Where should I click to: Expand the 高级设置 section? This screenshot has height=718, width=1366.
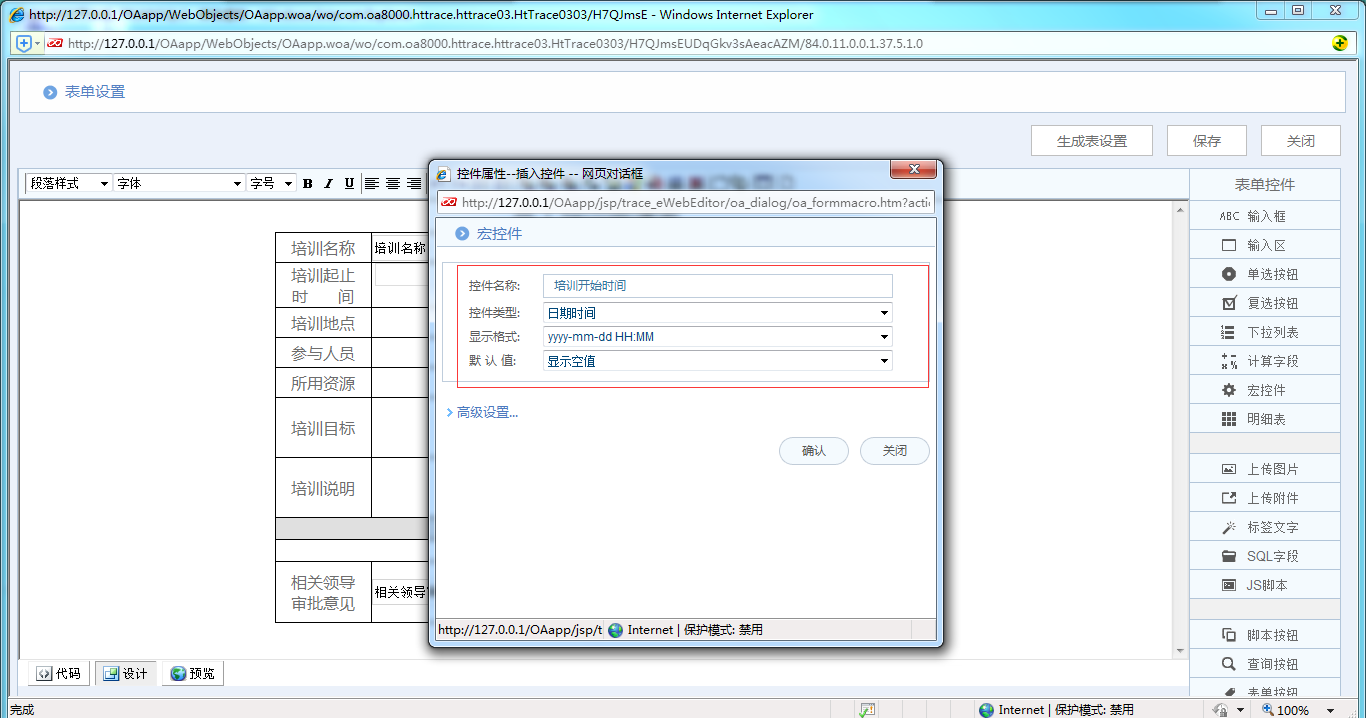[x=481, y=412]
